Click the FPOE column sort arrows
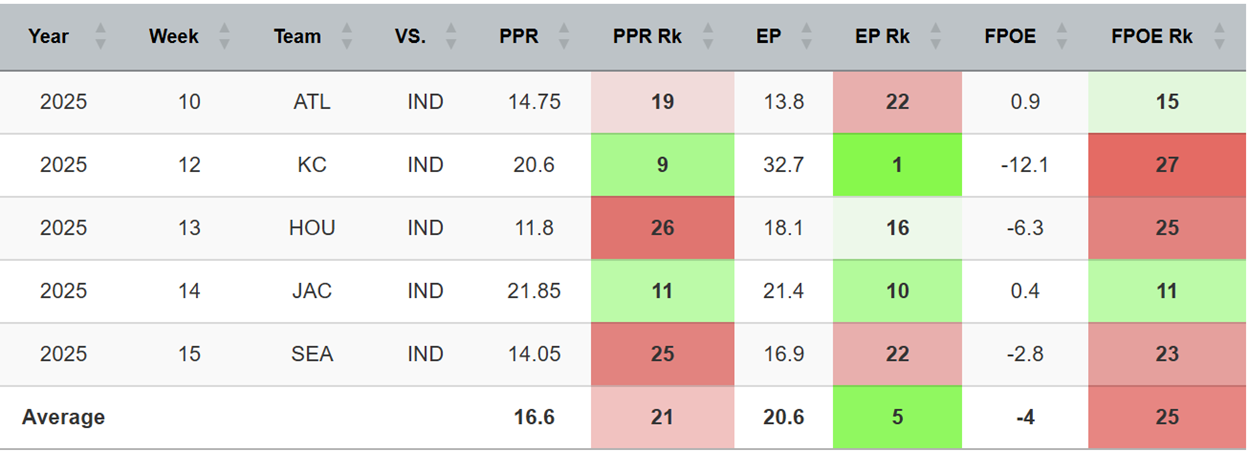This screenshot has width=1248, height=451. (1061, 37)
